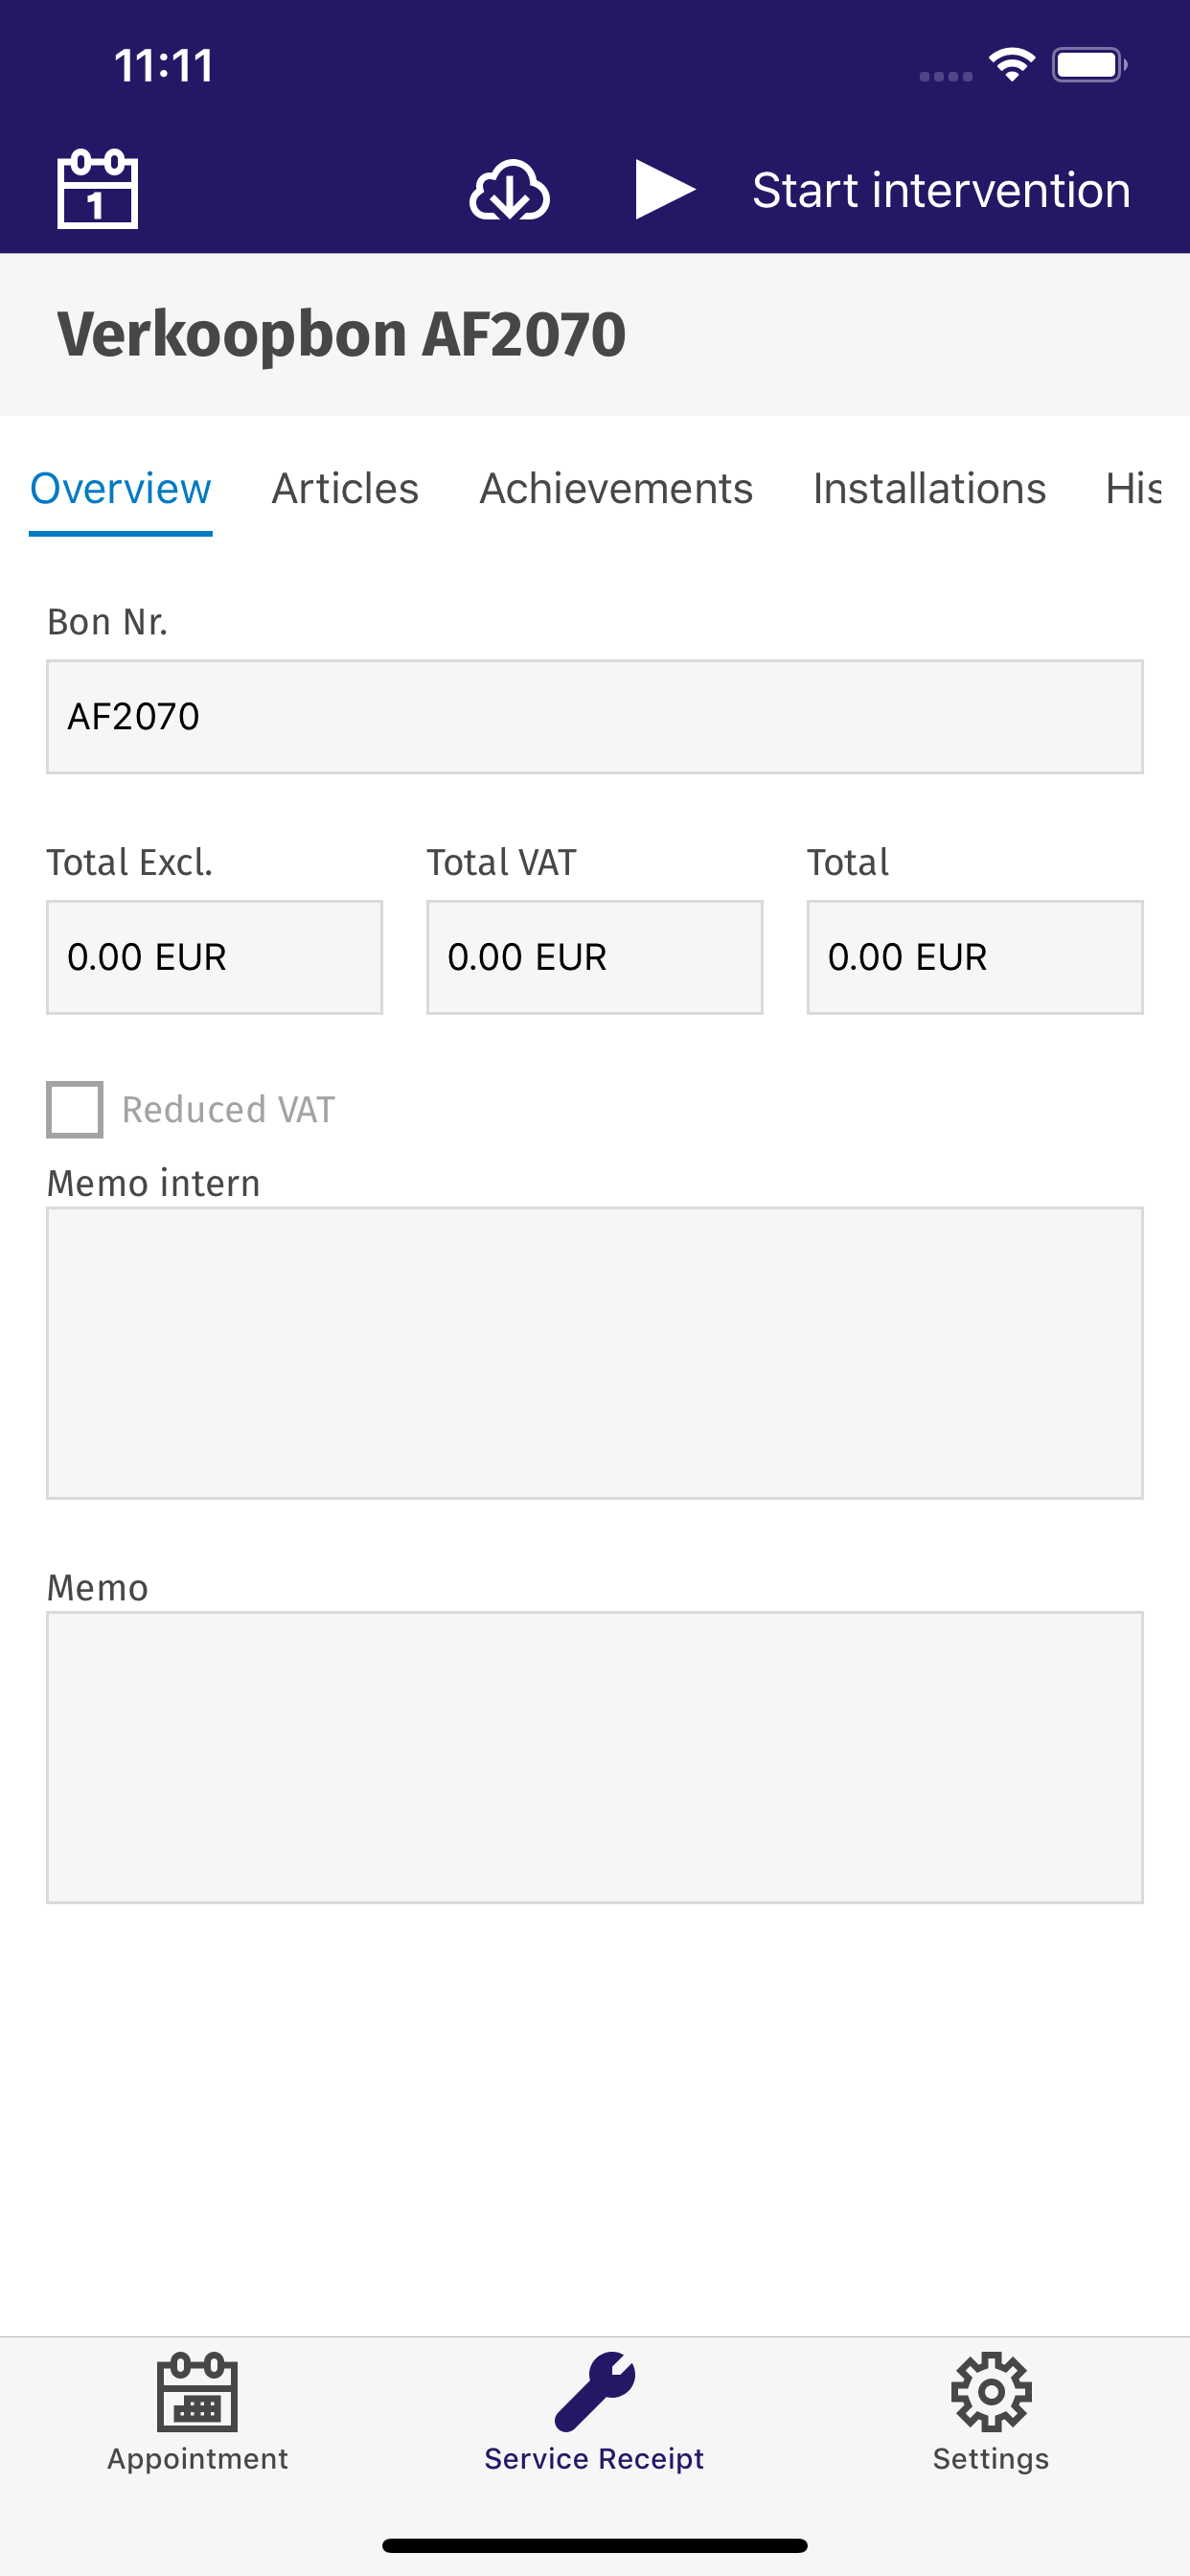Screen dimensions: 1190x2576
Task: Select the Overview tab
Action: pos(120,489)
